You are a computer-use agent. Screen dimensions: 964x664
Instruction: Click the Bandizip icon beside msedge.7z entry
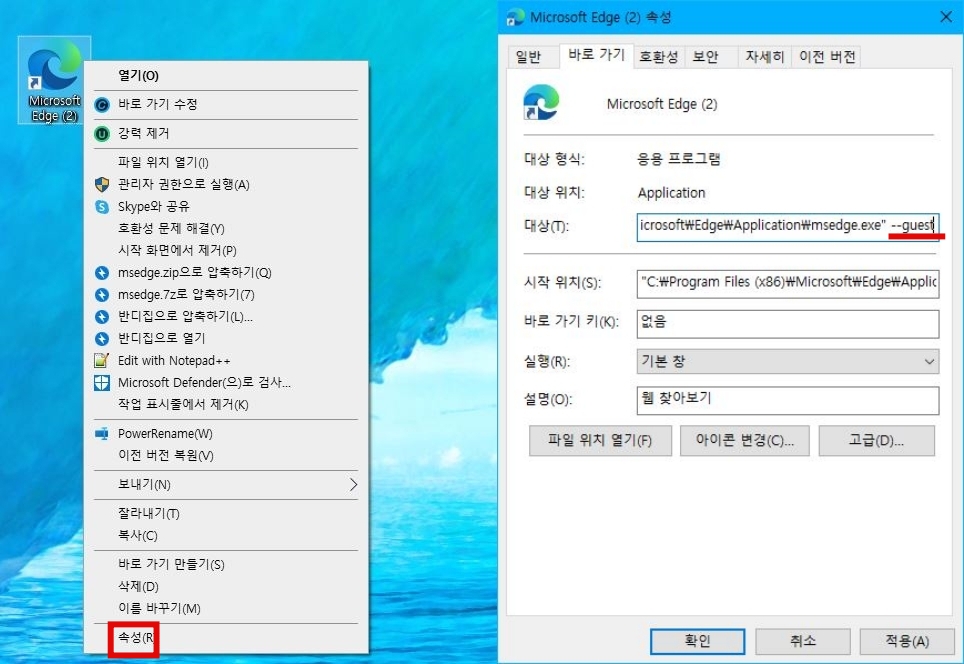(x=102, y=294)
